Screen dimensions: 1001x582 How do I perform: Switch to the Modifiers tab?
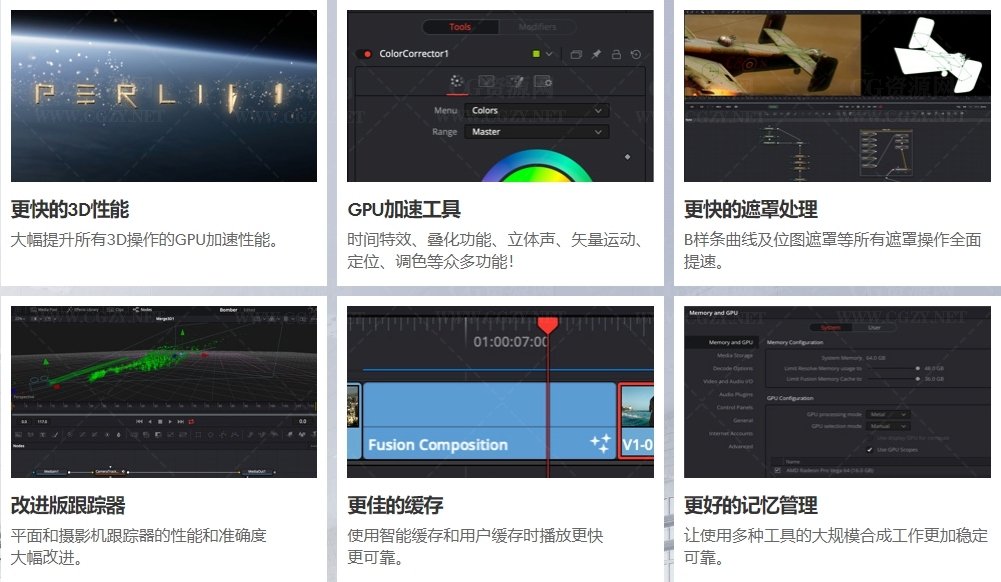[x=537, y=27]
